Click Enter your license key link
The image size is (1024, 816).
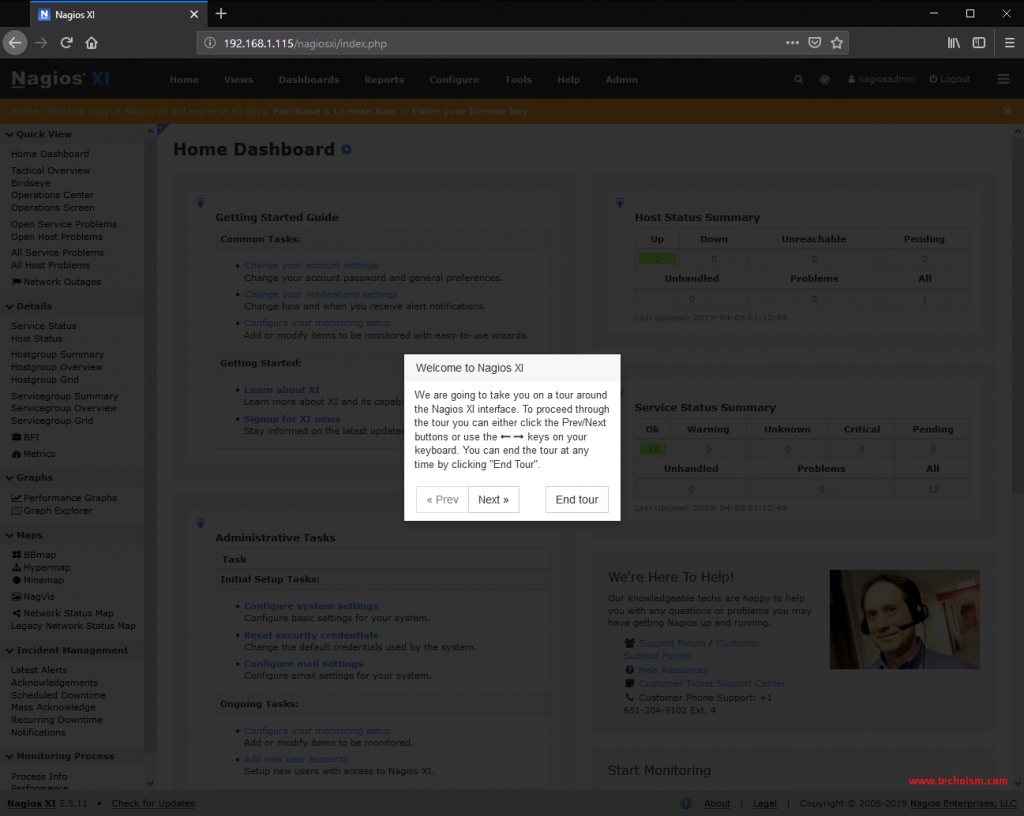pyautogui.click(x=470, y=111)
